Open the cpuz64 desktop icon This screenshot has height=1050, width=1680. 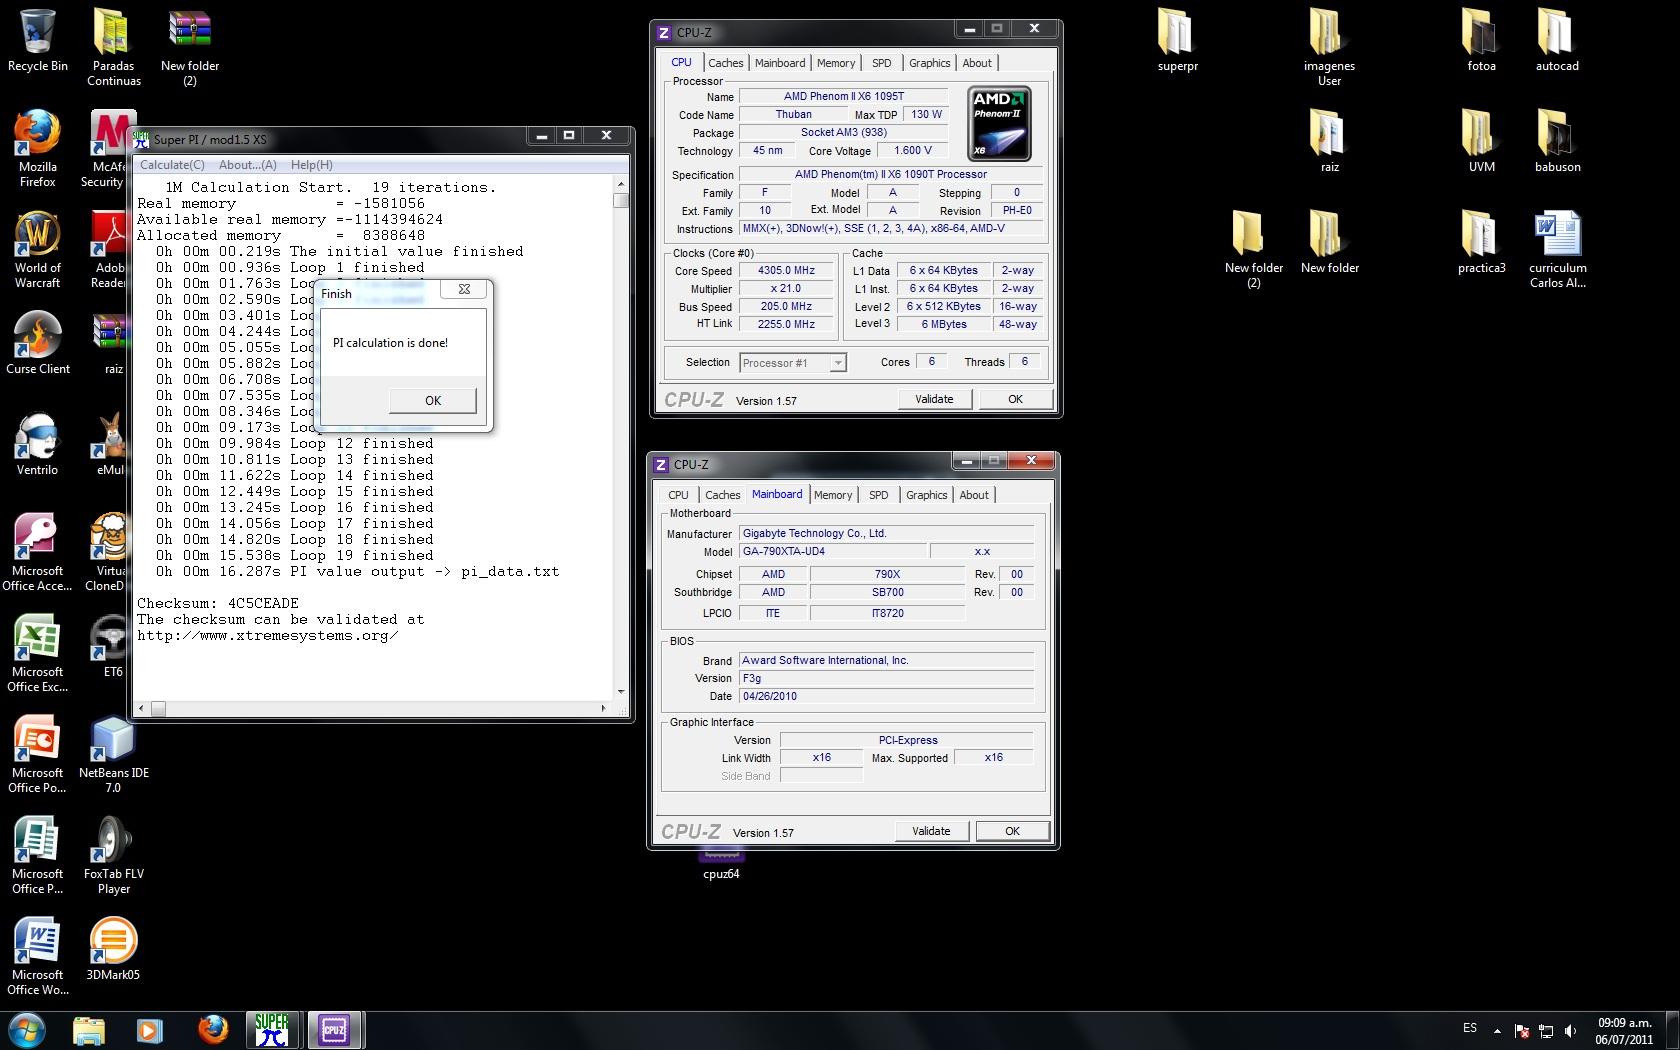721,863
